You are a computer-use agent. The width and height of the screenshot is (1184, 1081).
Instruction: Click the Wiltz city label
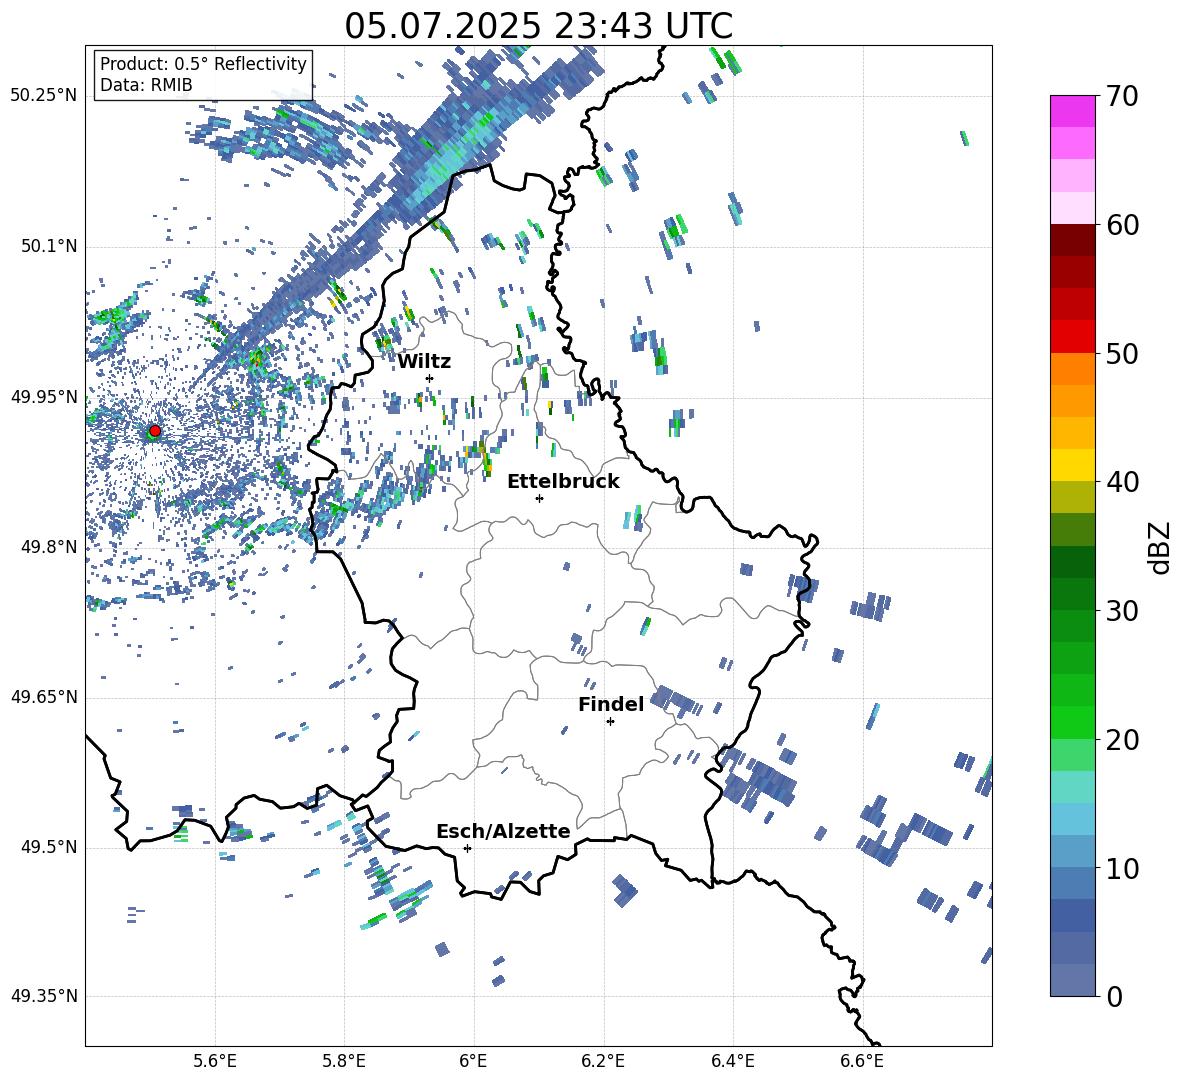pos(424,362)
